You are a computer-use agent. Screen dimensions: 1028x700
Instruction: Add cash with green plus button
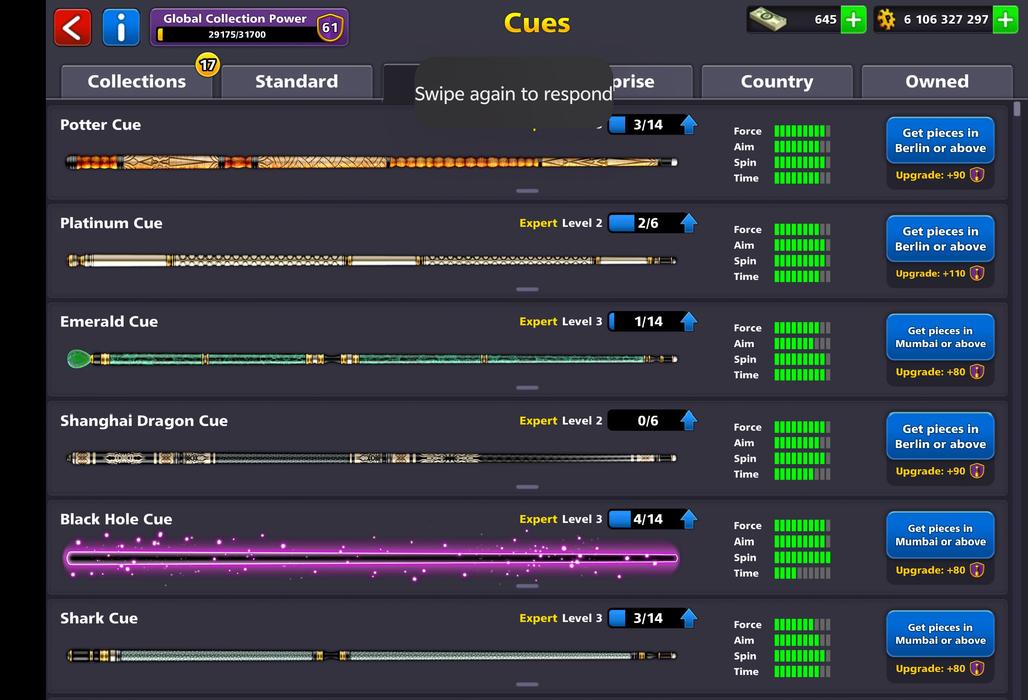pyautogui.click(x=853, y=20)
